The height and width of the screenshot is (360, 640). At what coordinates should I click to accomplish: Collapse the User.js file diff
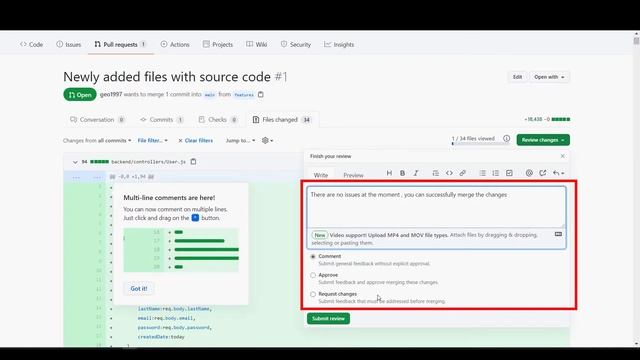tap(75, 162)
